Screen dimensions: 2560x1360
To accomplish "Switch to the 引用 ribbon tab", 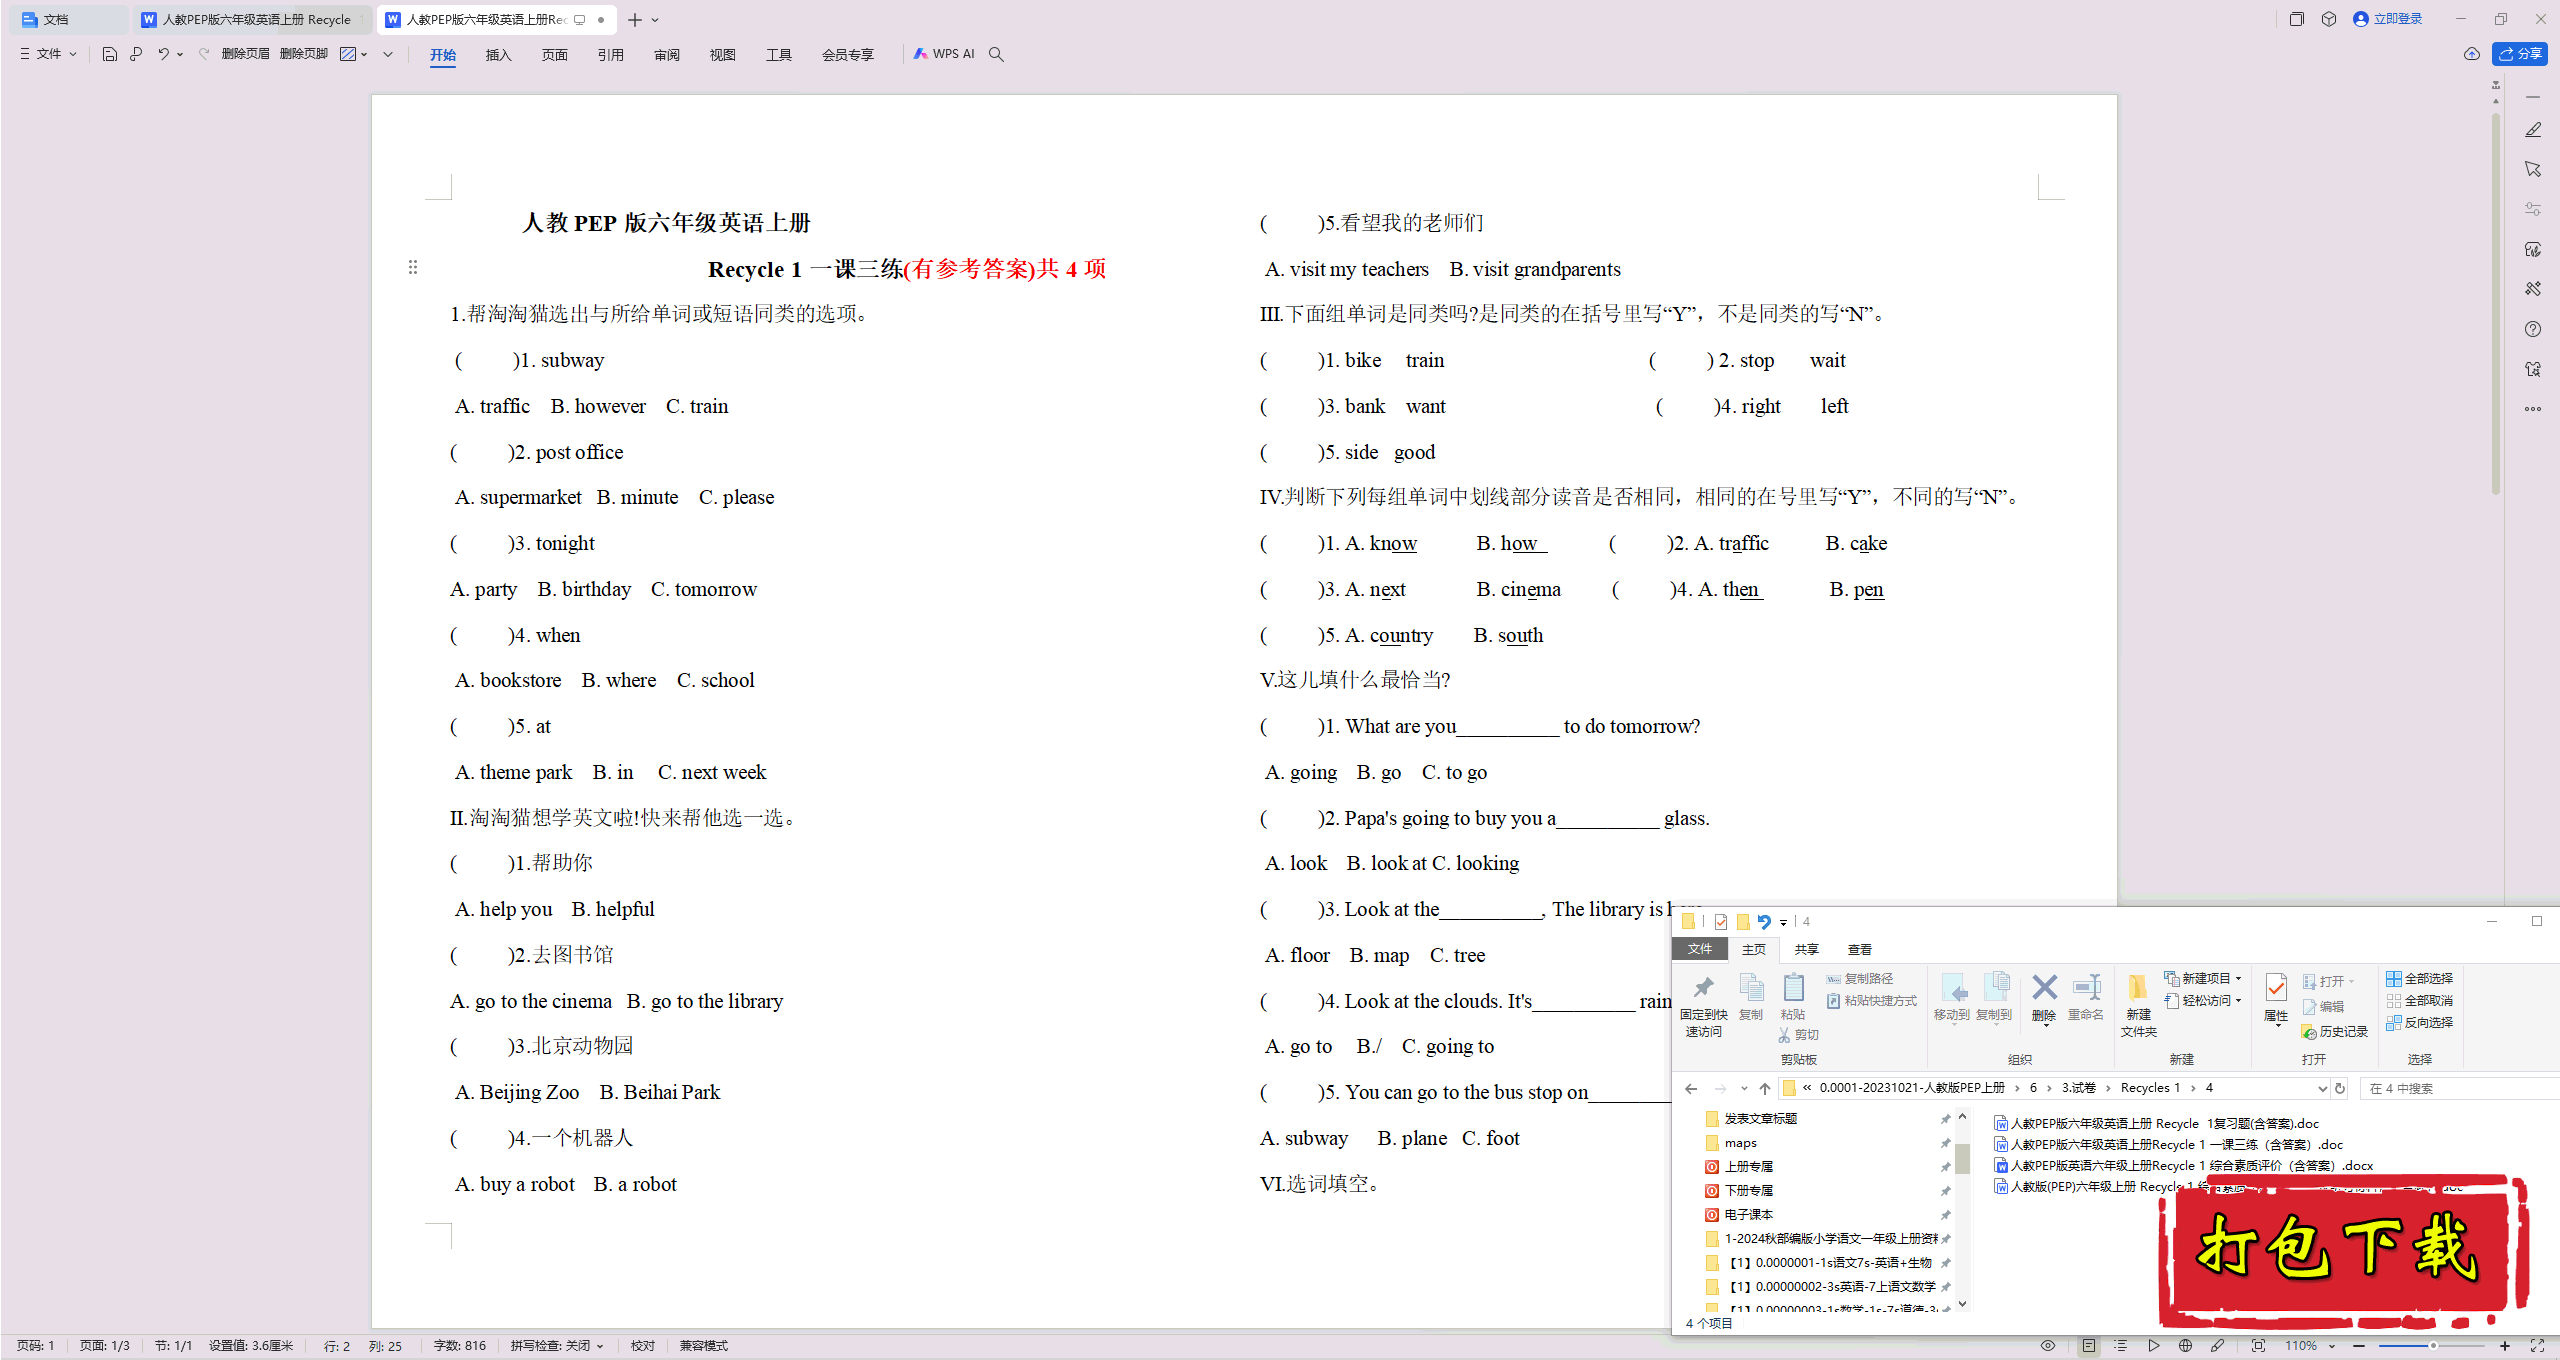I will click(610, 55).
